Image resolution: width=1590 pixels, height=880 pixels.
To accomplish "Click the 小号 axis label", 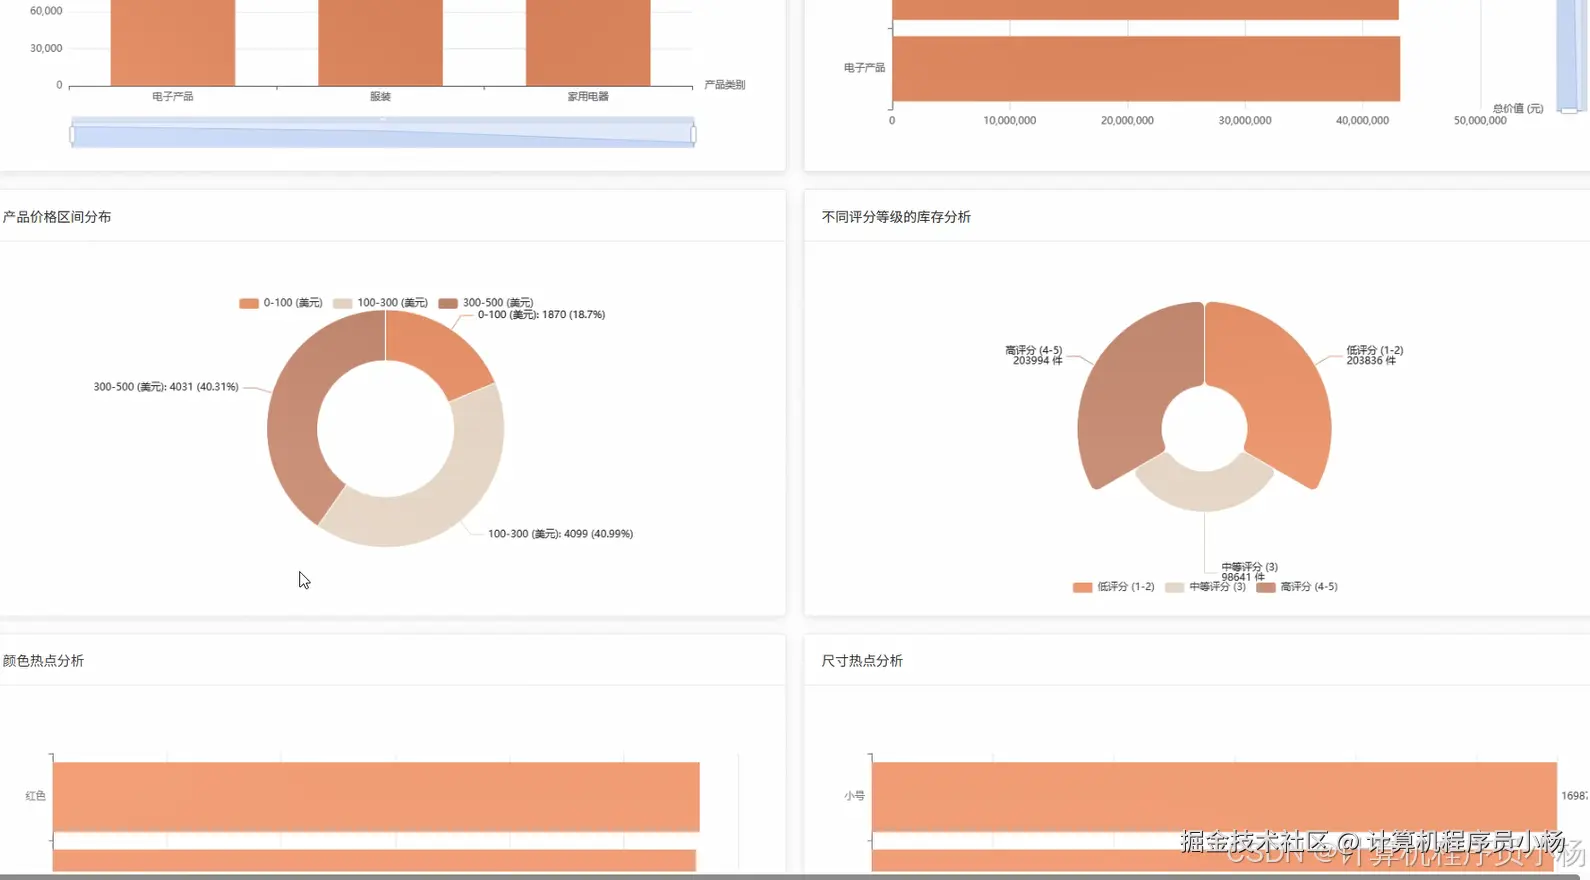I will pos(854,796).
